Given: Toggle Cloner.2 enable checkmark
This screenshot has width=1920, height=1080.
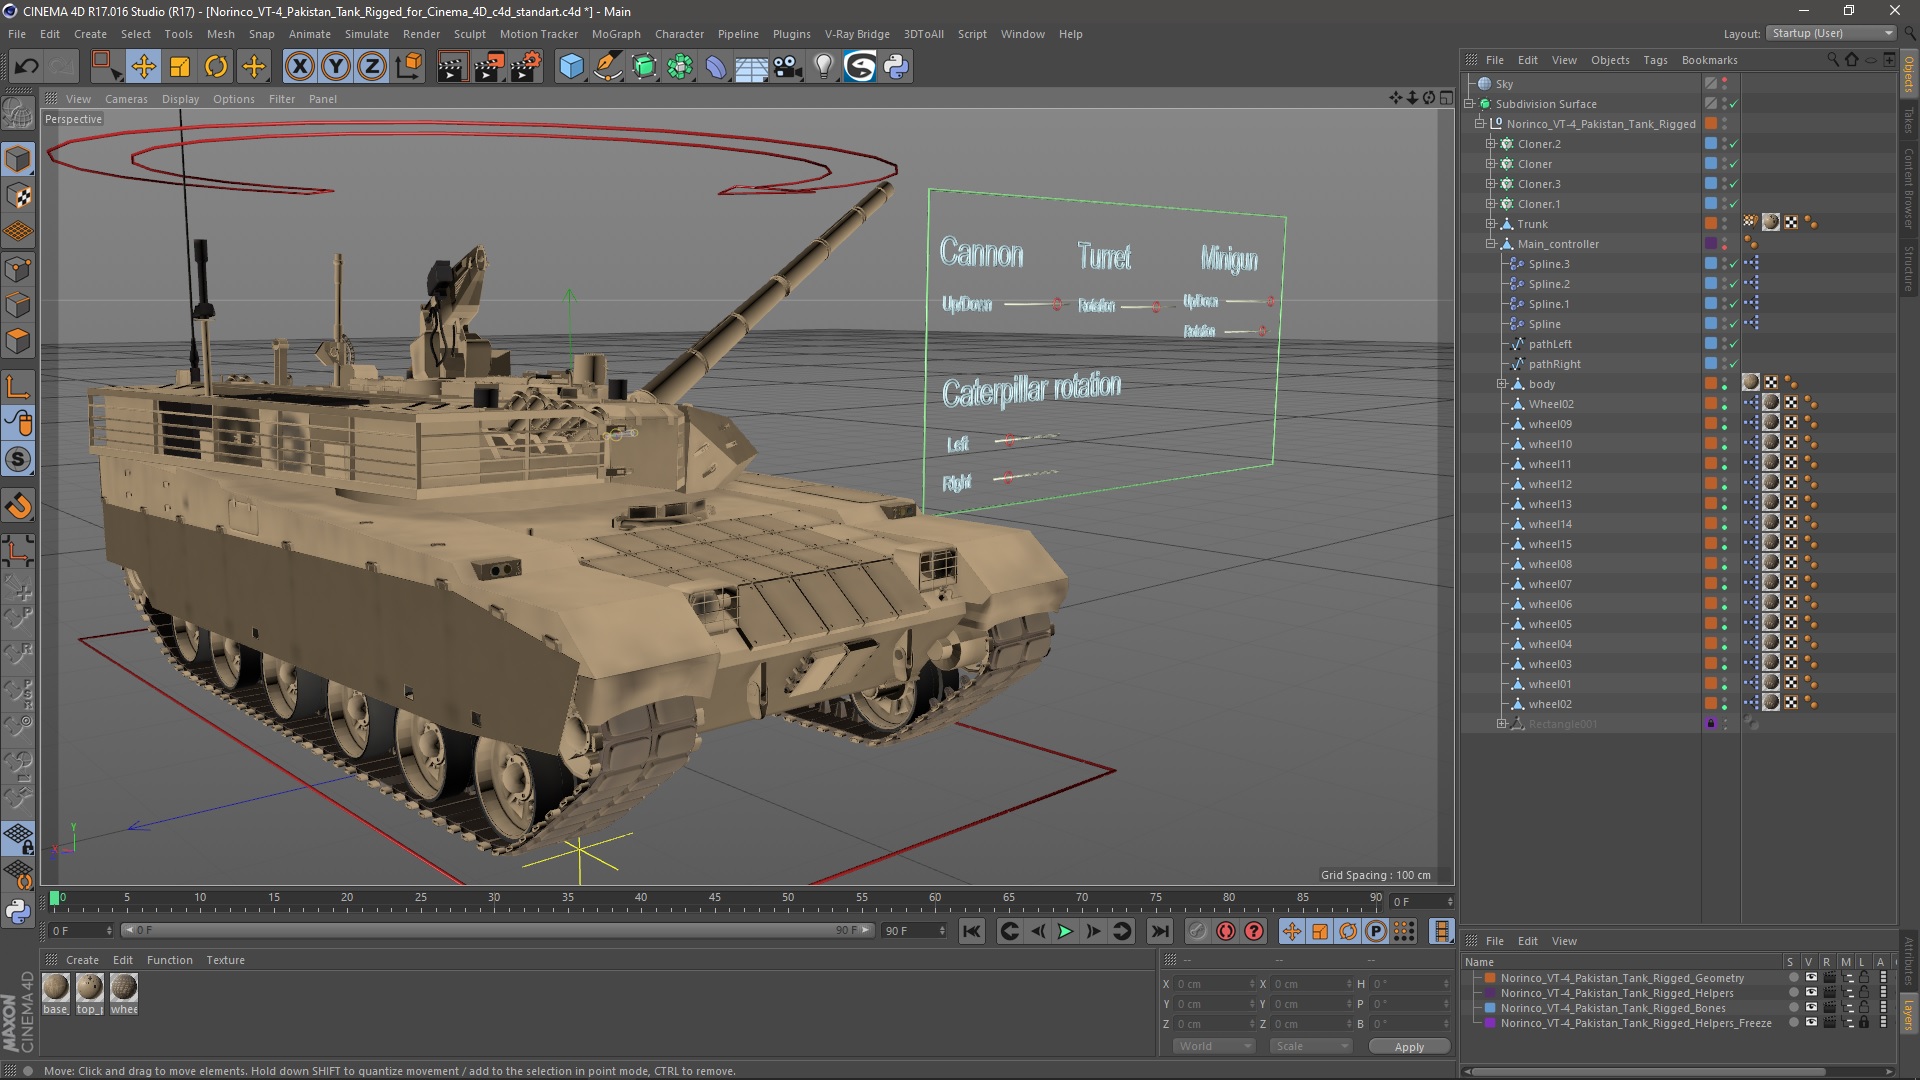Looking at the screenshot, I should pyautogui.click(x=1734, y=144).
